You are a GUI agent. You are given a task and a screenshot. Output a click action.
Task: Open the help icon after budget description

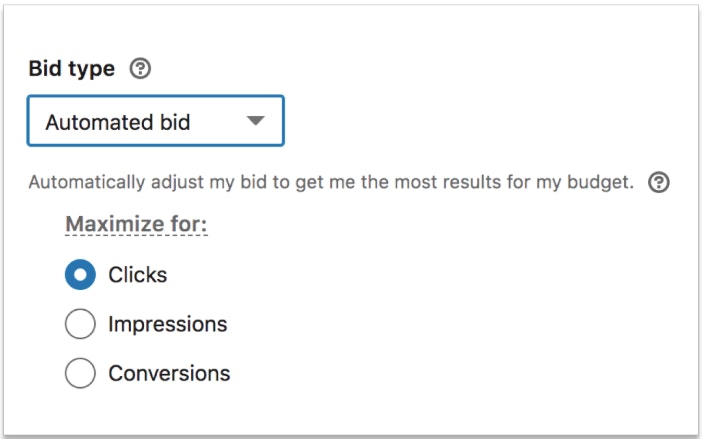(x=658, y=183)
